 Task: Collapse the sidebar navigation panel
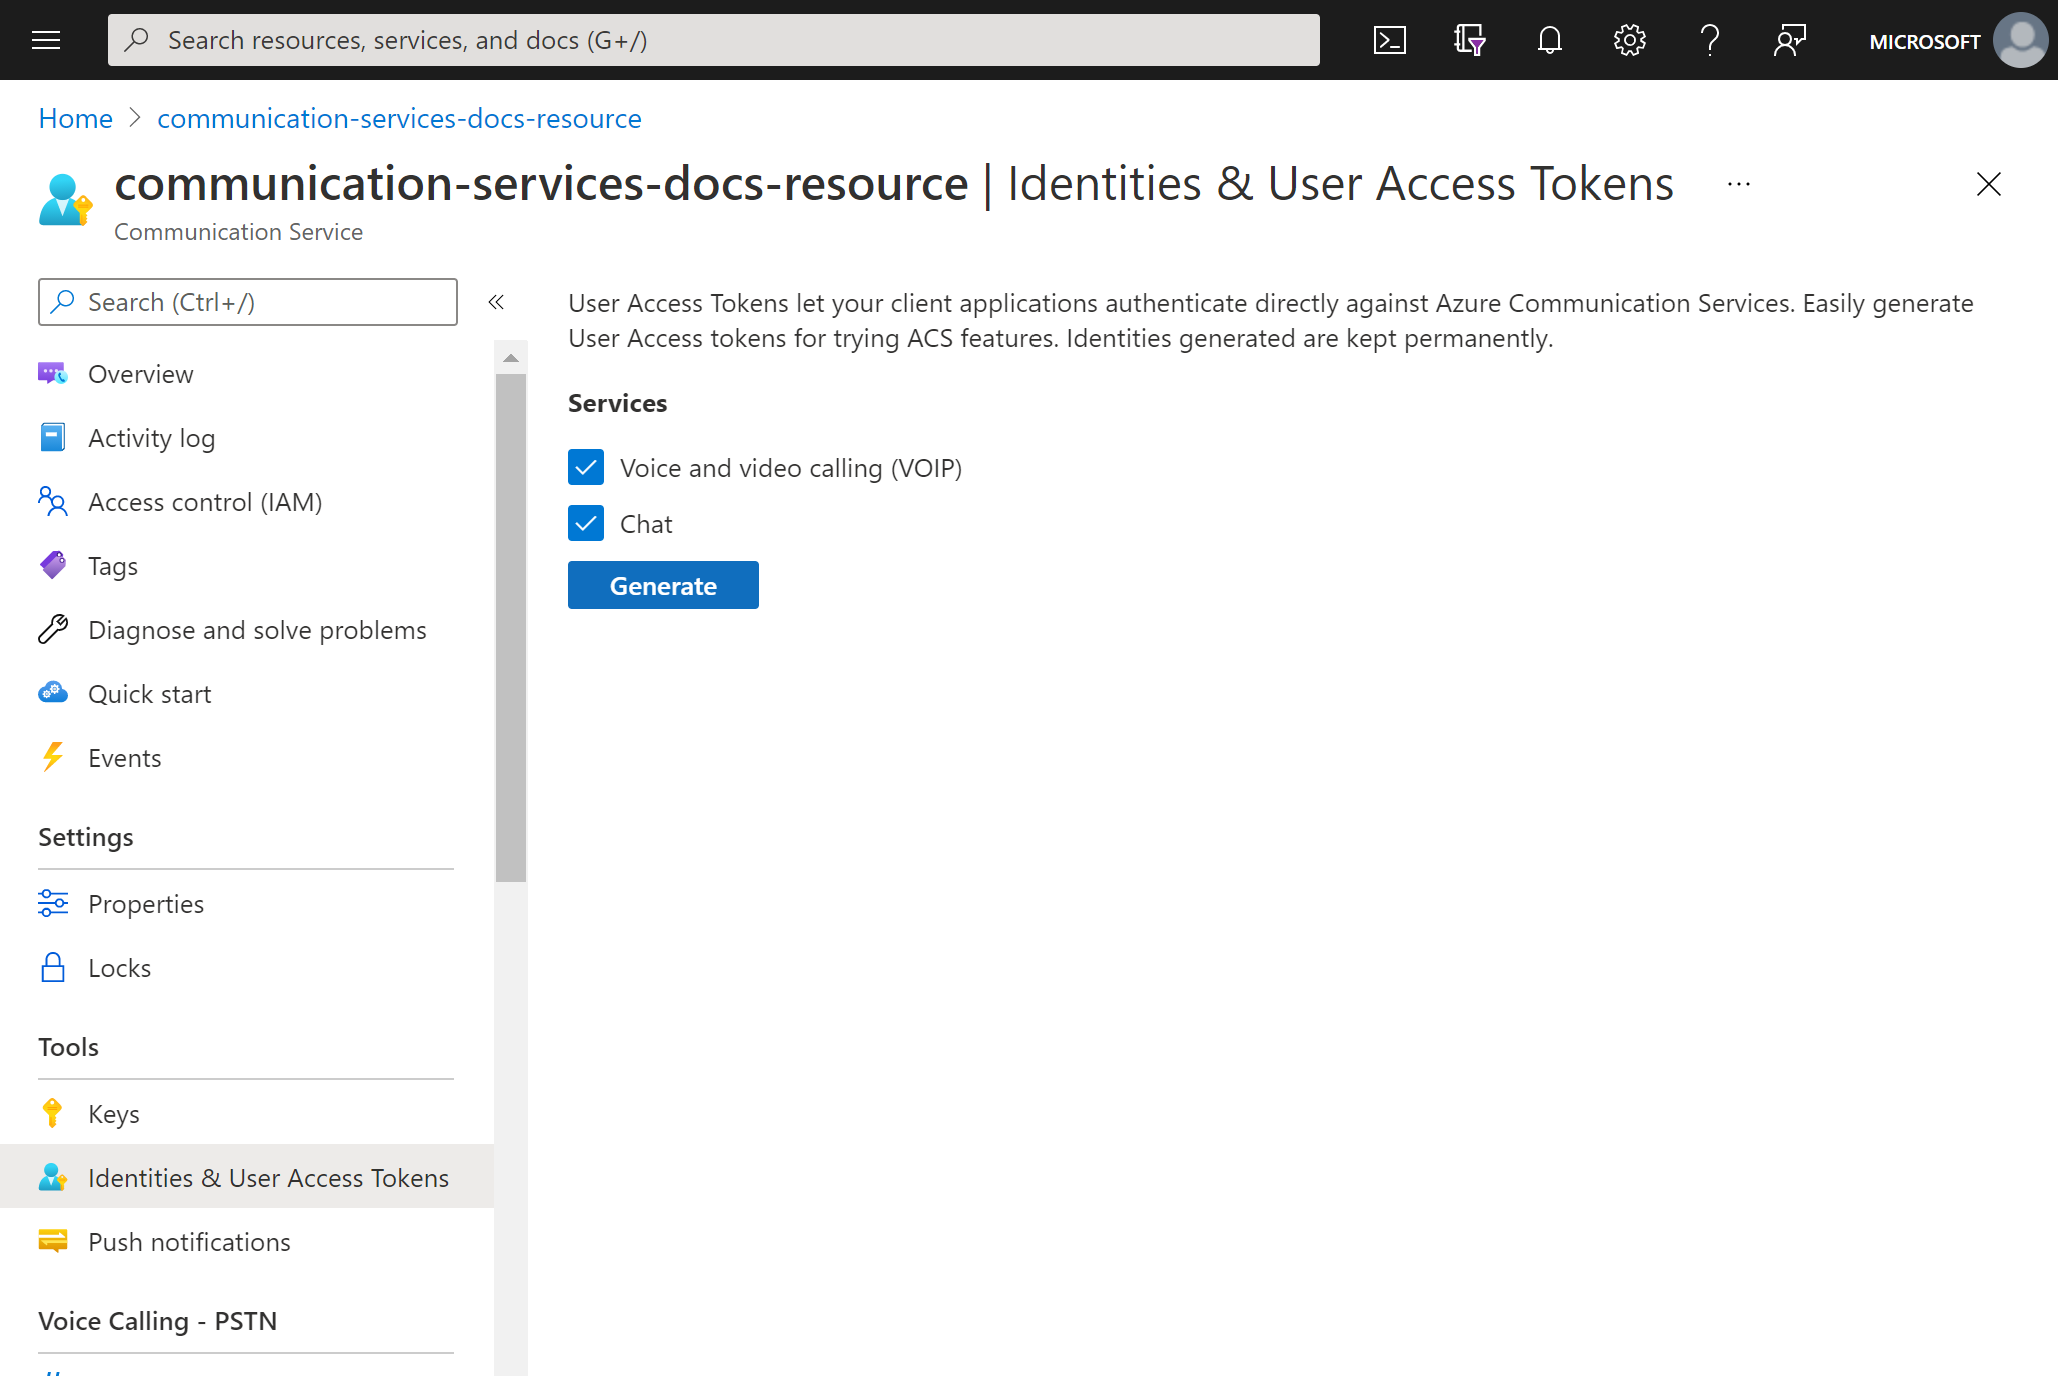(496, 301)
